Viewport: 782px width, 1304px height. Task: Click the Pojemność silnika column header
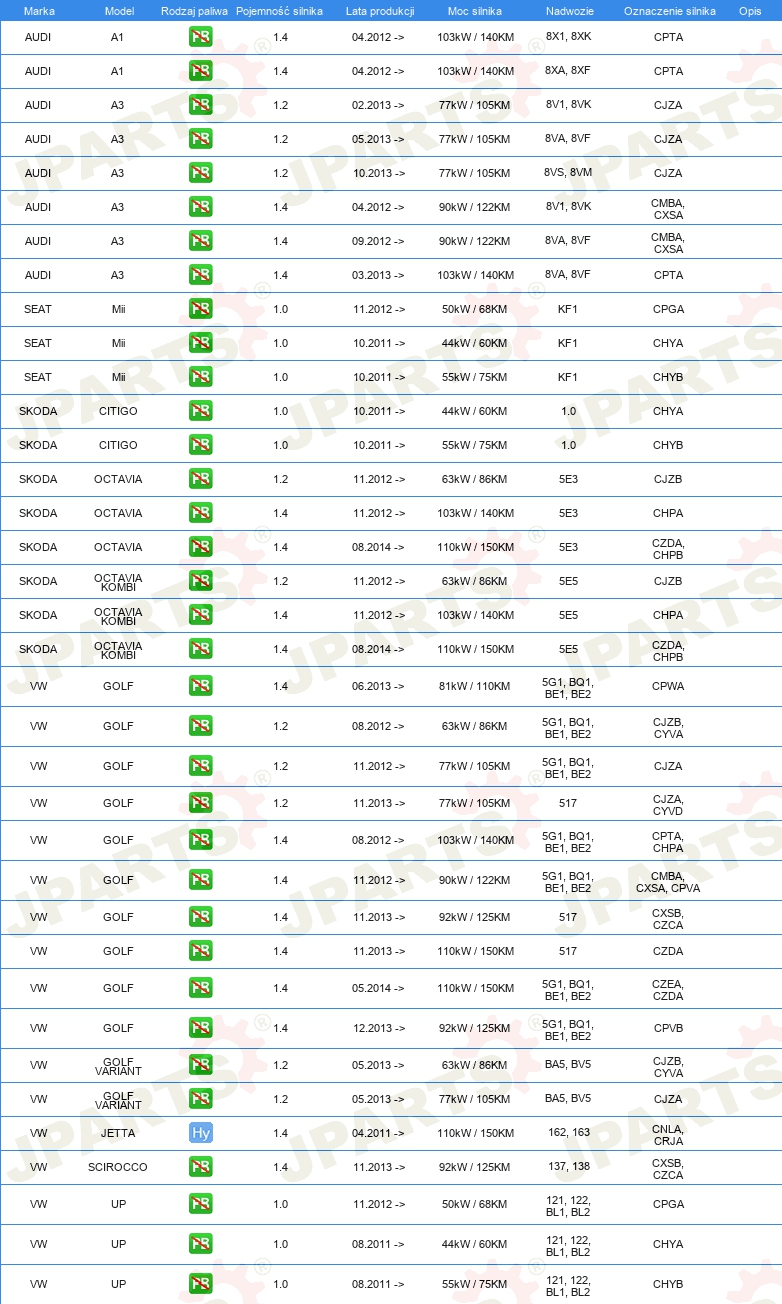280,10
